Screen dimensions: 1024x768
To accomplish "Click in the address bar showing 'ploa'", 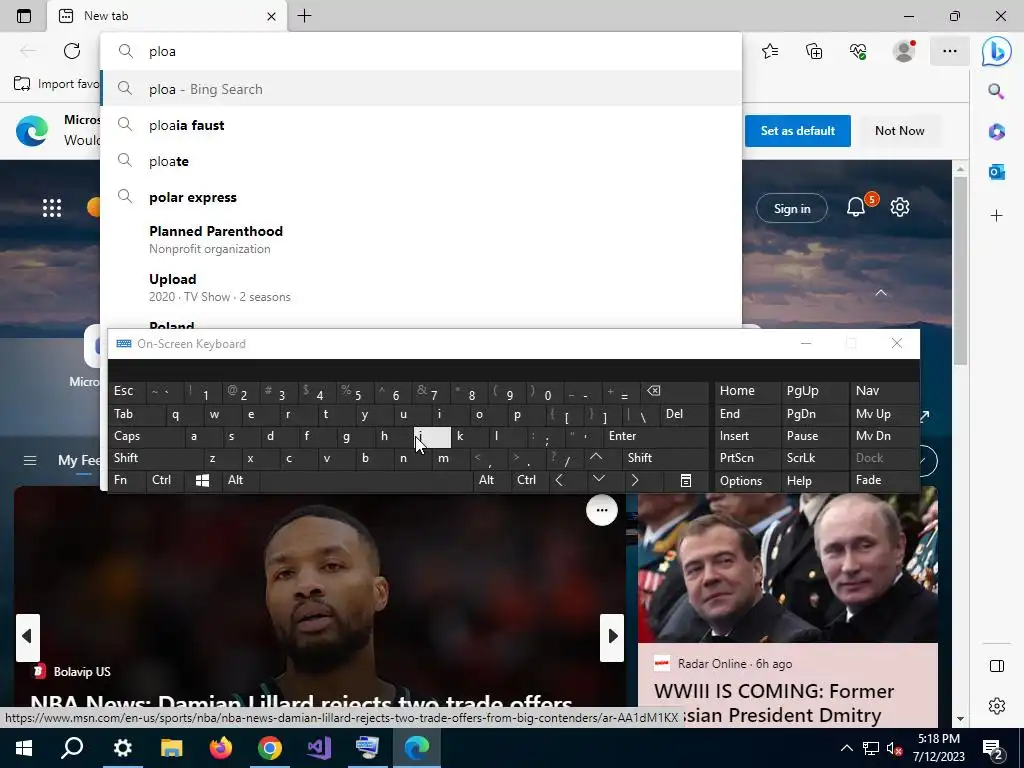I will (x=421, y=51).
